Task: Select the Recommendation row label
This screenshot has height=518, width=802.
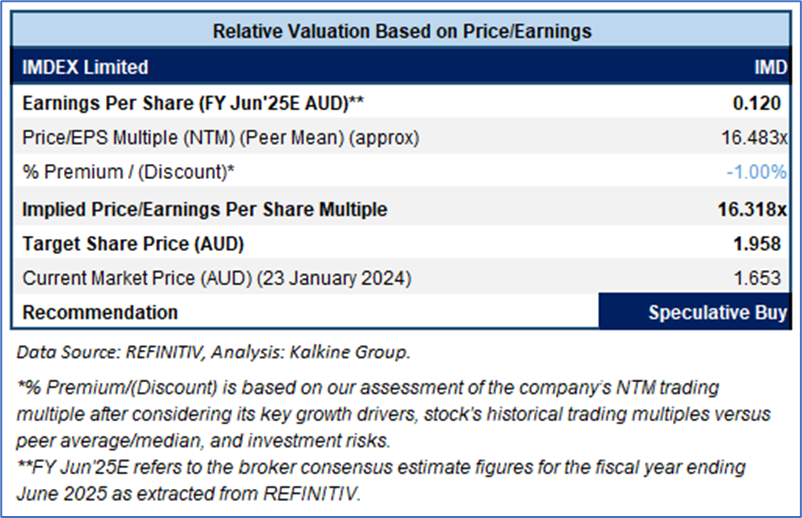Action: 100,312
